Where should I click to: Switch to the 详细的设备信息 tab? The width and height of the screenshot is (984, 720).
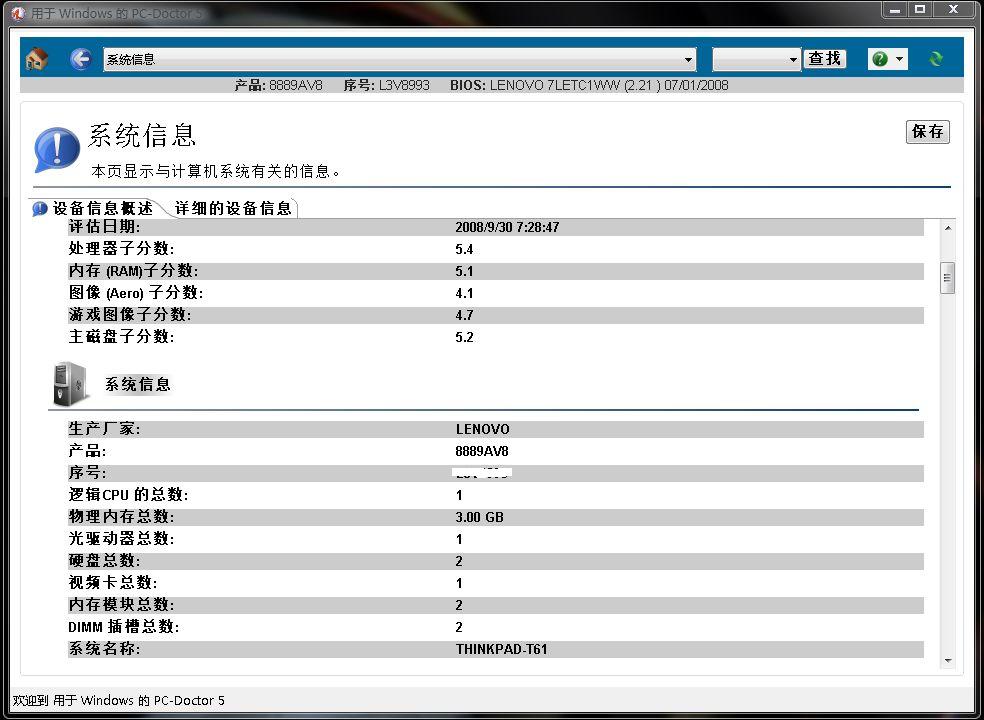(x=233, y=208)
